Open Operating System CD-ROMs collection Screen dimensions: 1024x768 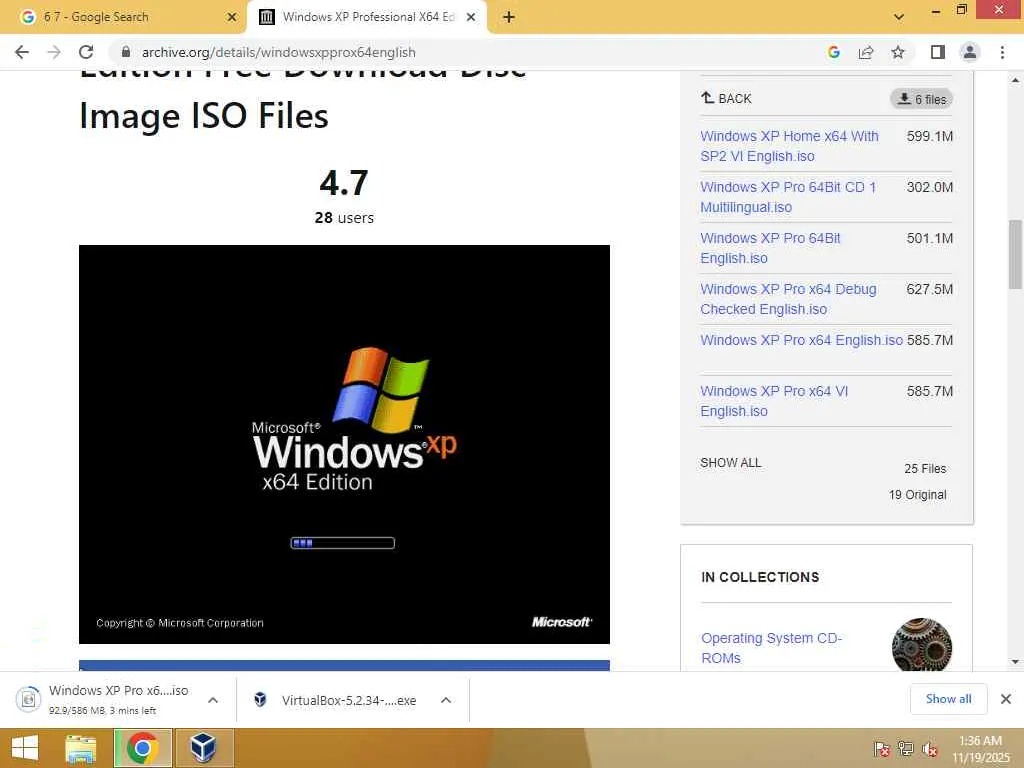pyautogui.click(x=771, y=648)
